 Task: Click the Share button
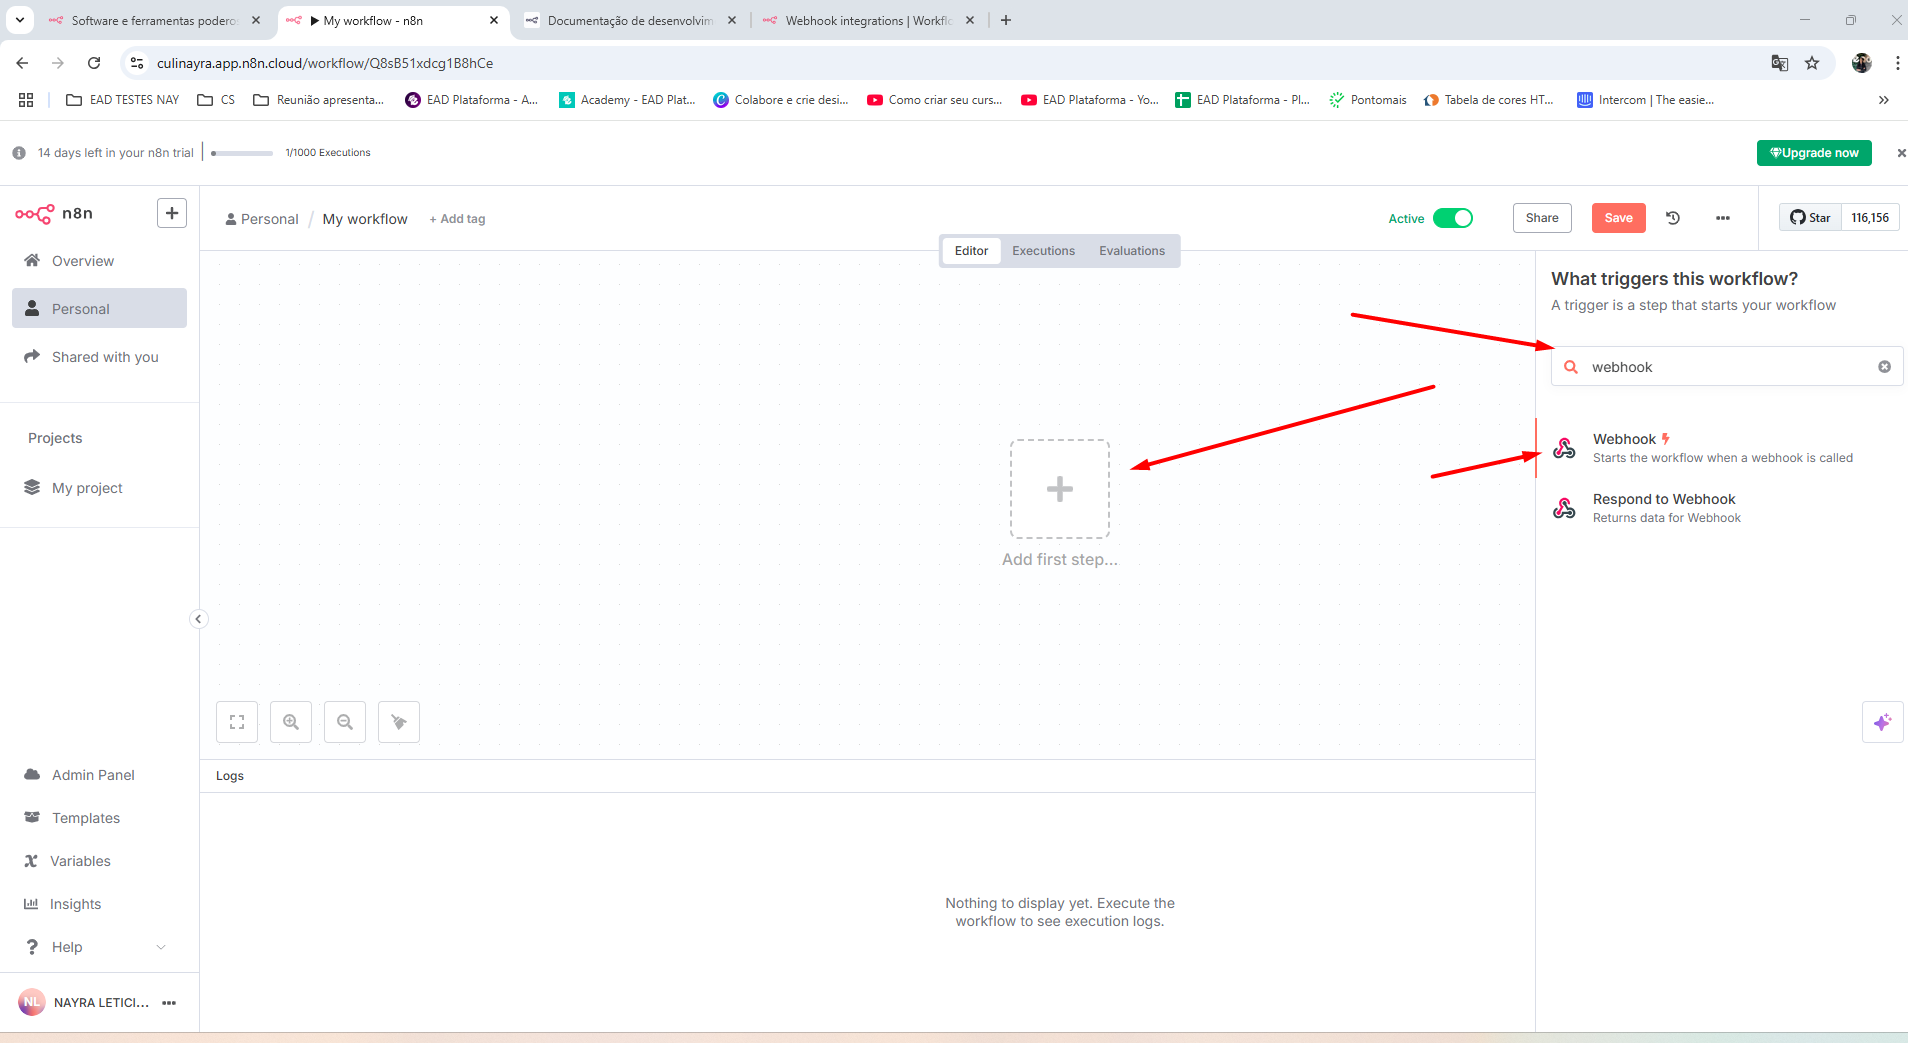[1542, 218]
